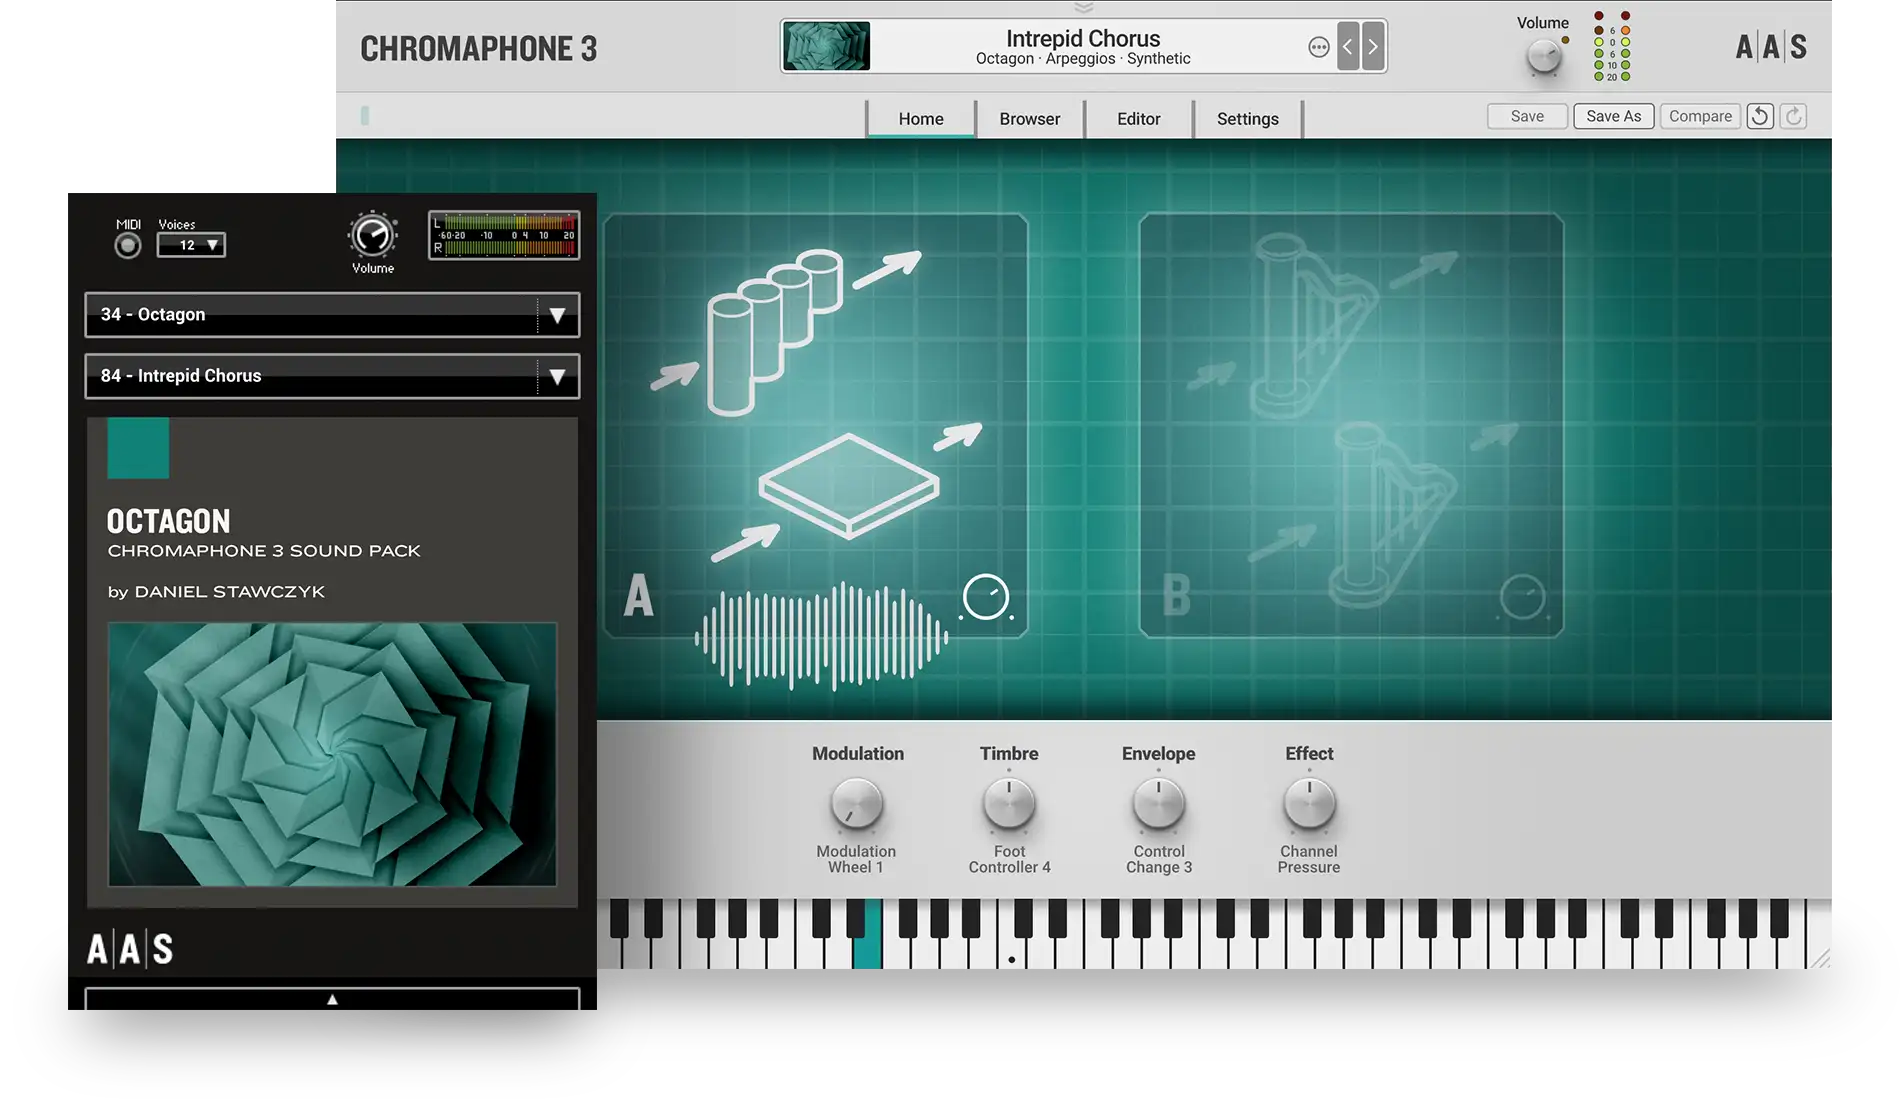Toggle the MIDI indicator button

(x=128, y=246)
